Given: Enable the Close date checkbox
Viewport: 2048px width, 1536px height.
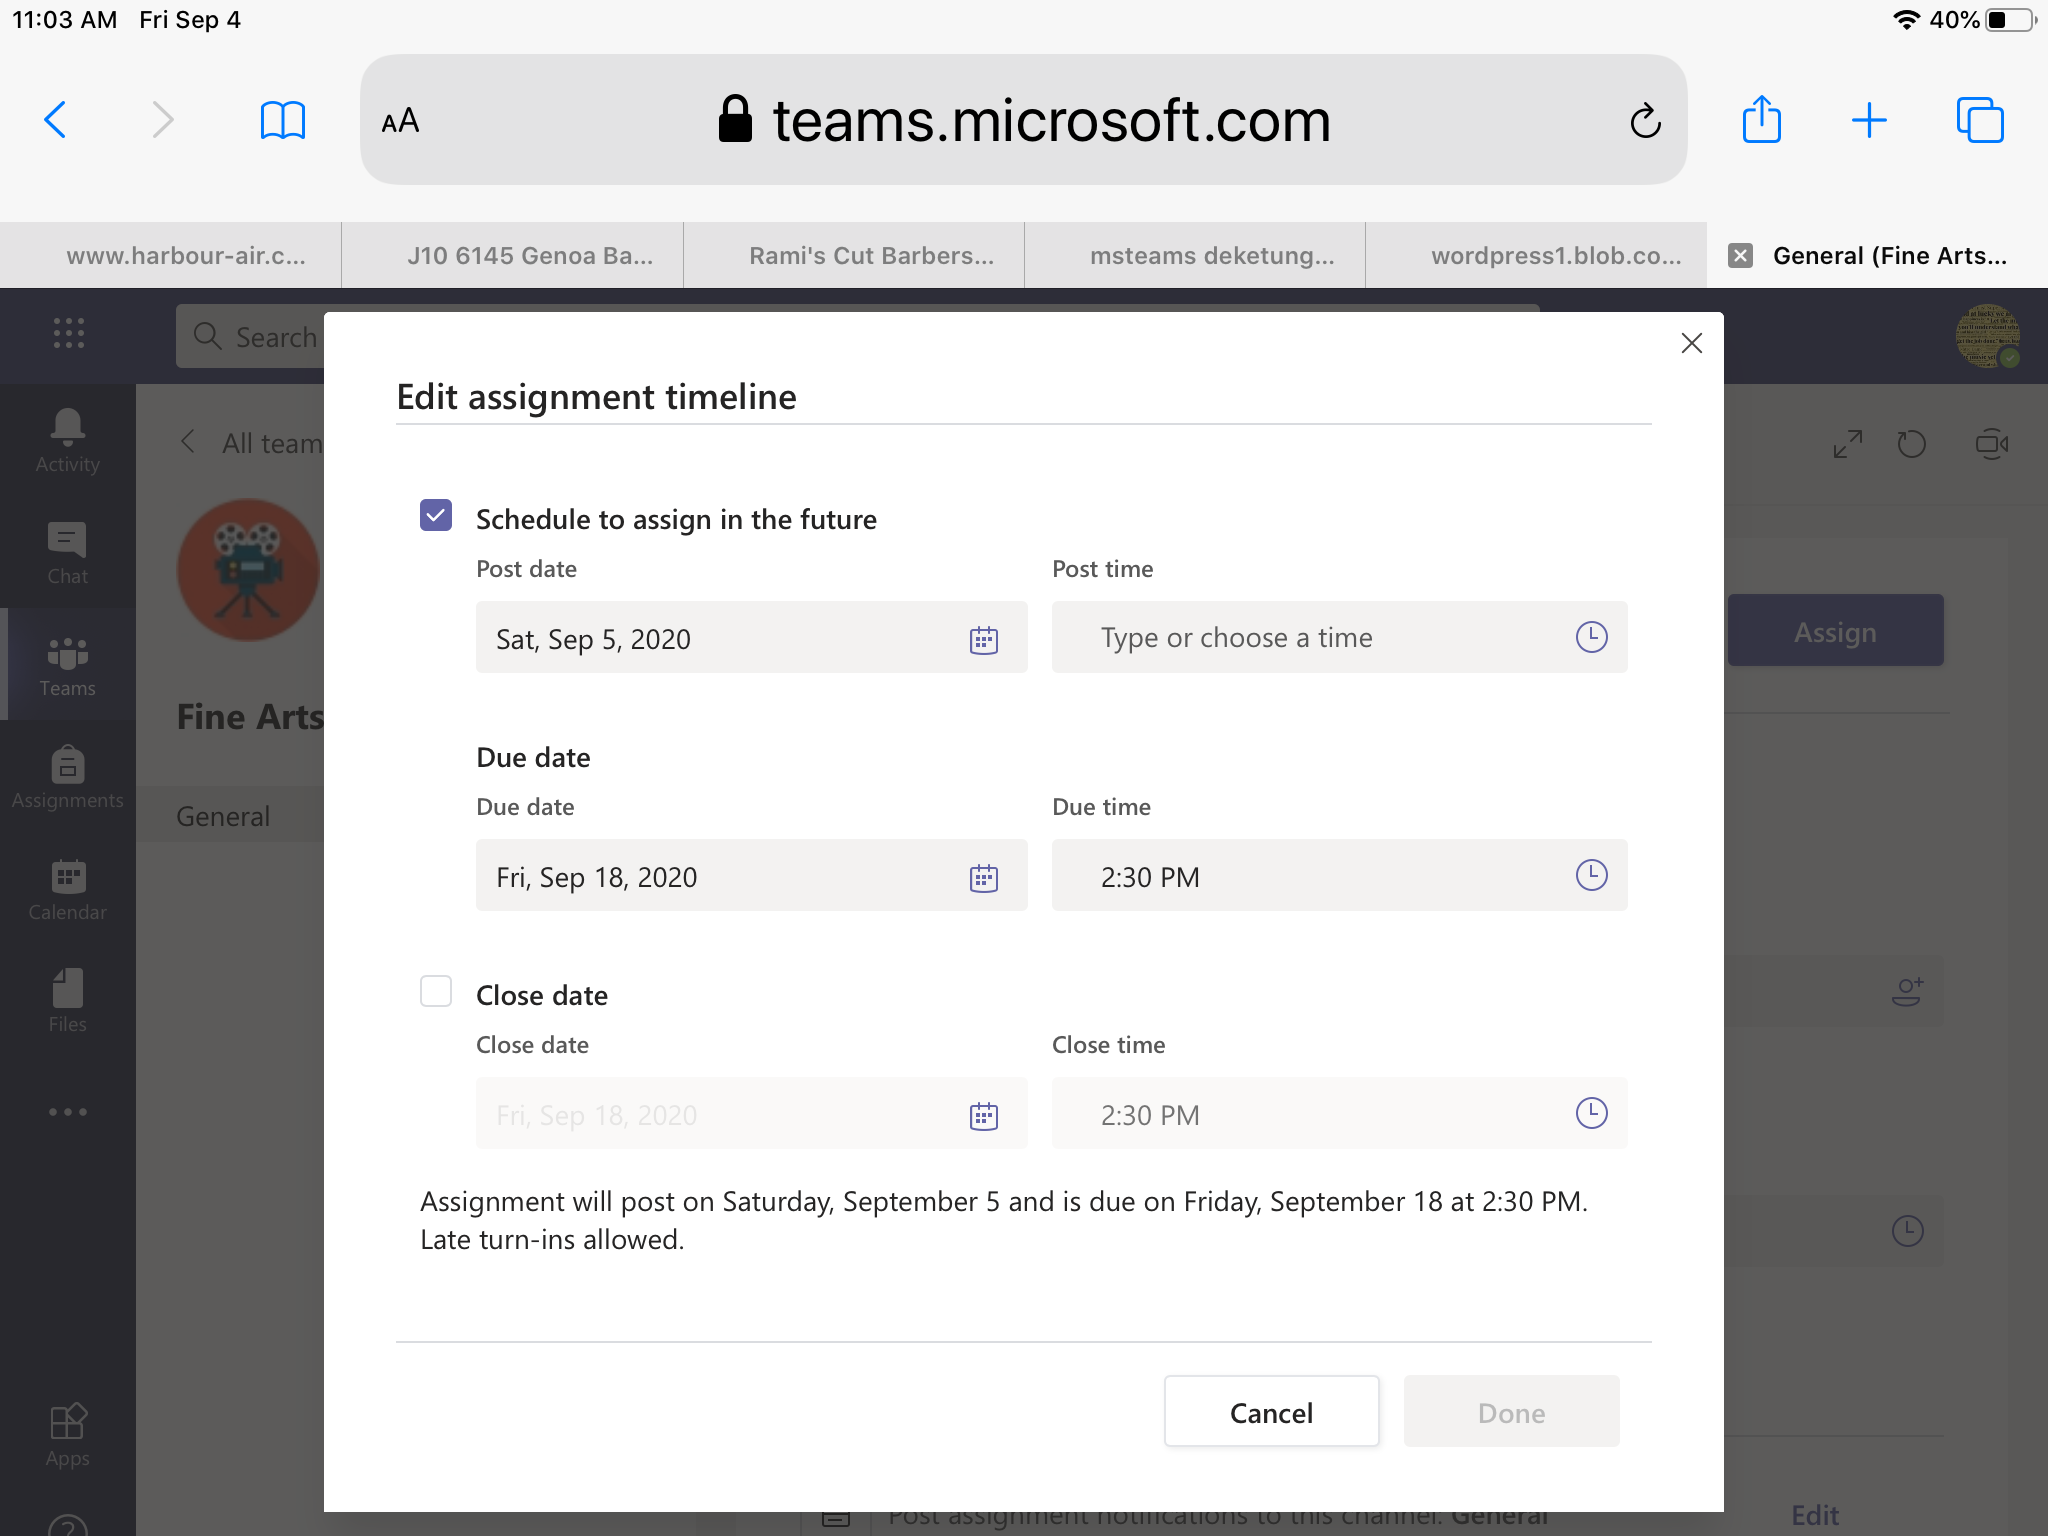Looking at the screenshot, I should (x=436, y=991).
